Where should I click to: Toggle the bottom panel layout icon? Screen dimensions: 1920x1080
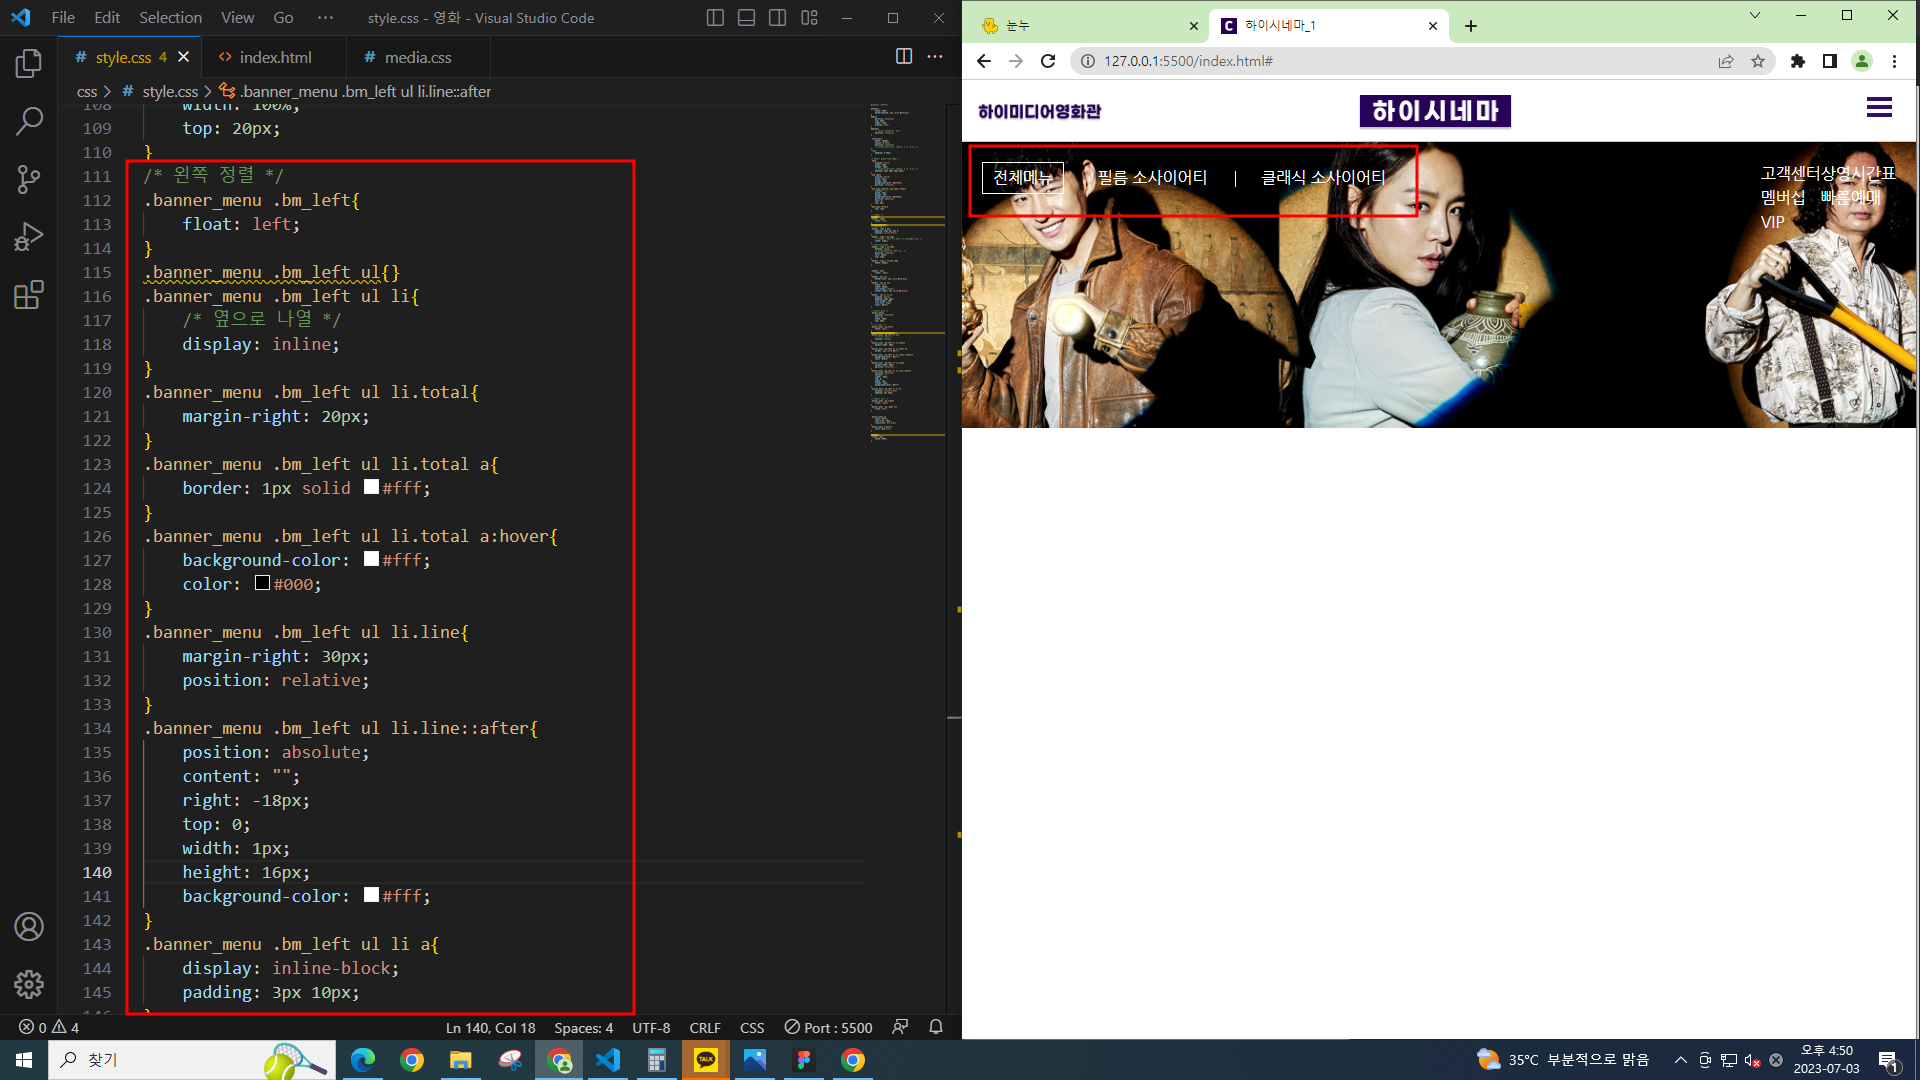tap(746, 18)
